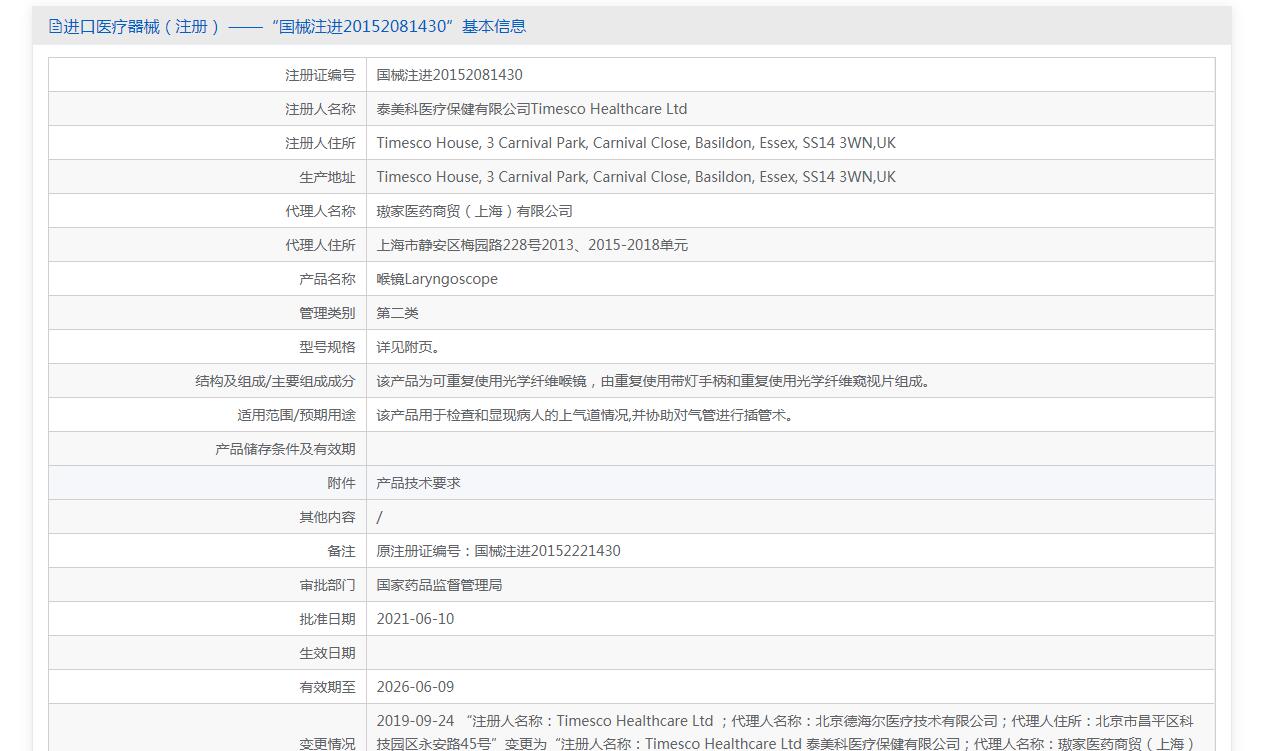1281x751 pixels.
Task: Click the 其他内容 row label
Action: 327,517
